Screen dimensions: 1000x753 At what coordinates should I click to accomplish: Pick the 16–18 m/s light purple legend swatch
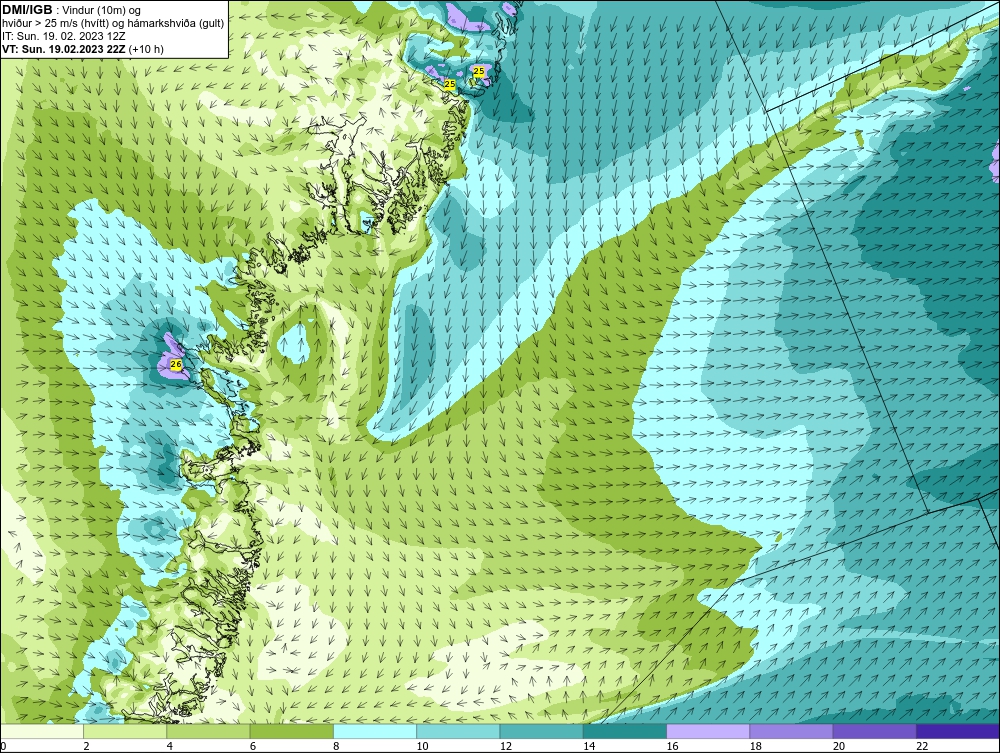click(x=708, y=731)
